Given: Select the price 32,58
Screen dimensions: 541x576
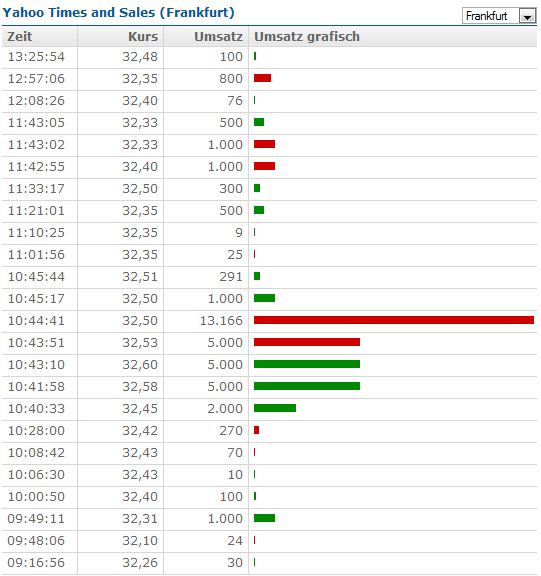Looking at the screenshot, I should (140, 387).
